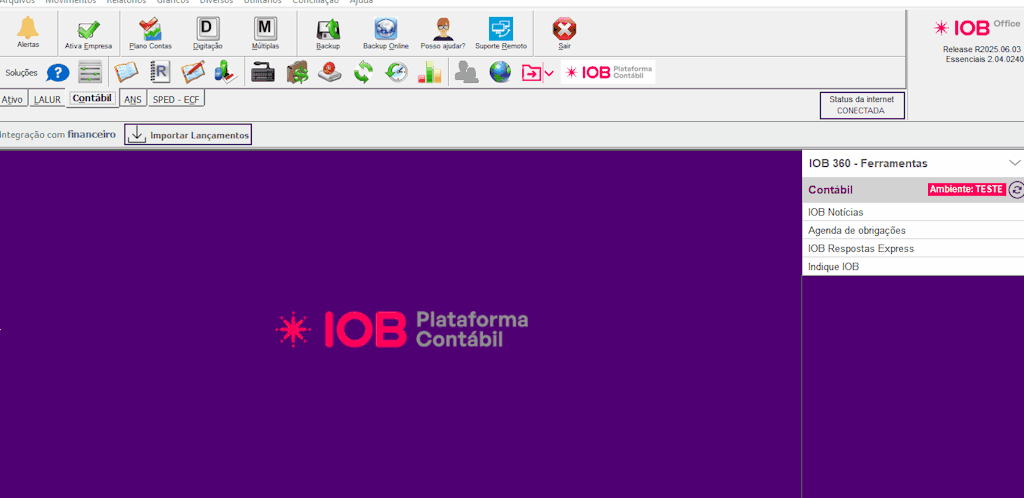Click the green refresh arrows icon

pyautogui.click(x=363, y=73)
